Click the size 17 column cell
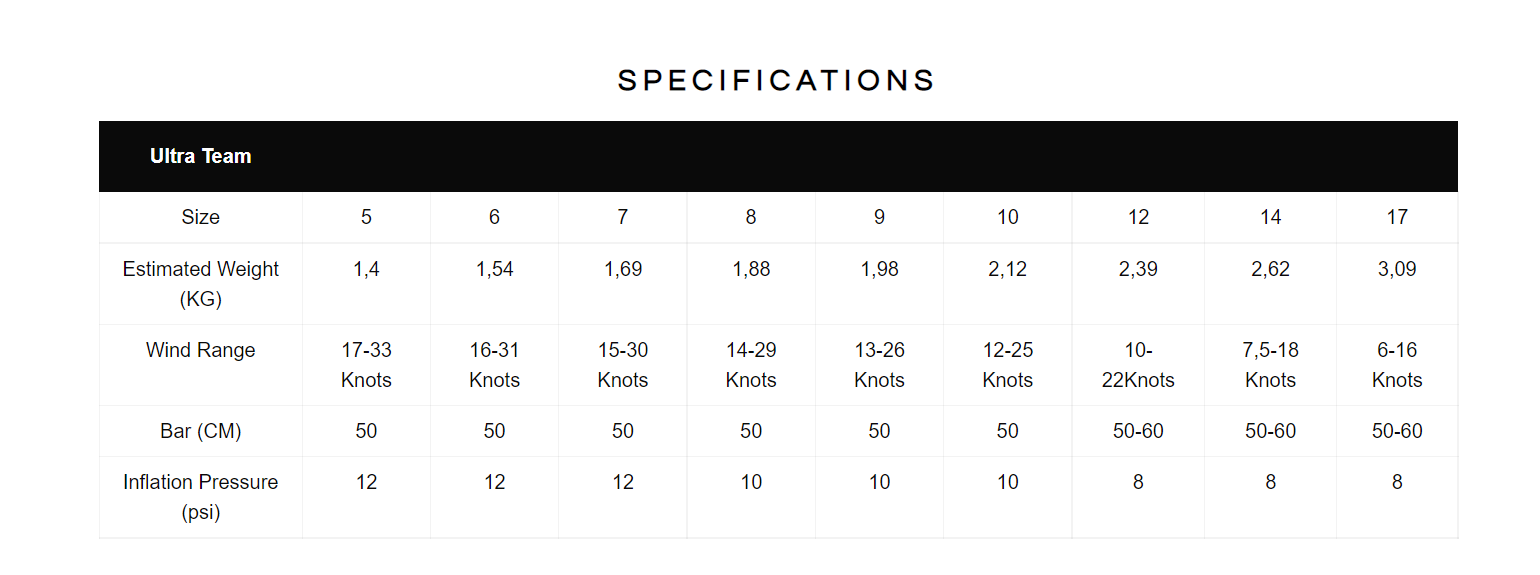Screen dimensions: 1540x575 point(1397,217)
